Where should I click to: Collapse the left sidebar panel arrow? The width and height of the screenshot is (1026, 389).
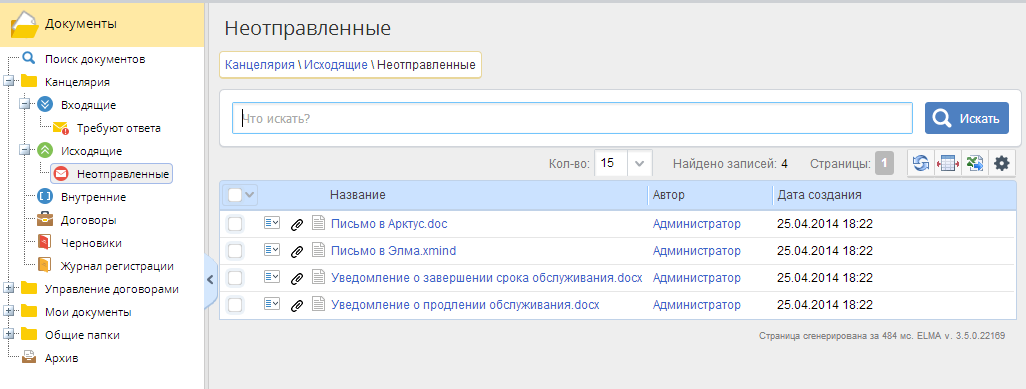point(210,280)
